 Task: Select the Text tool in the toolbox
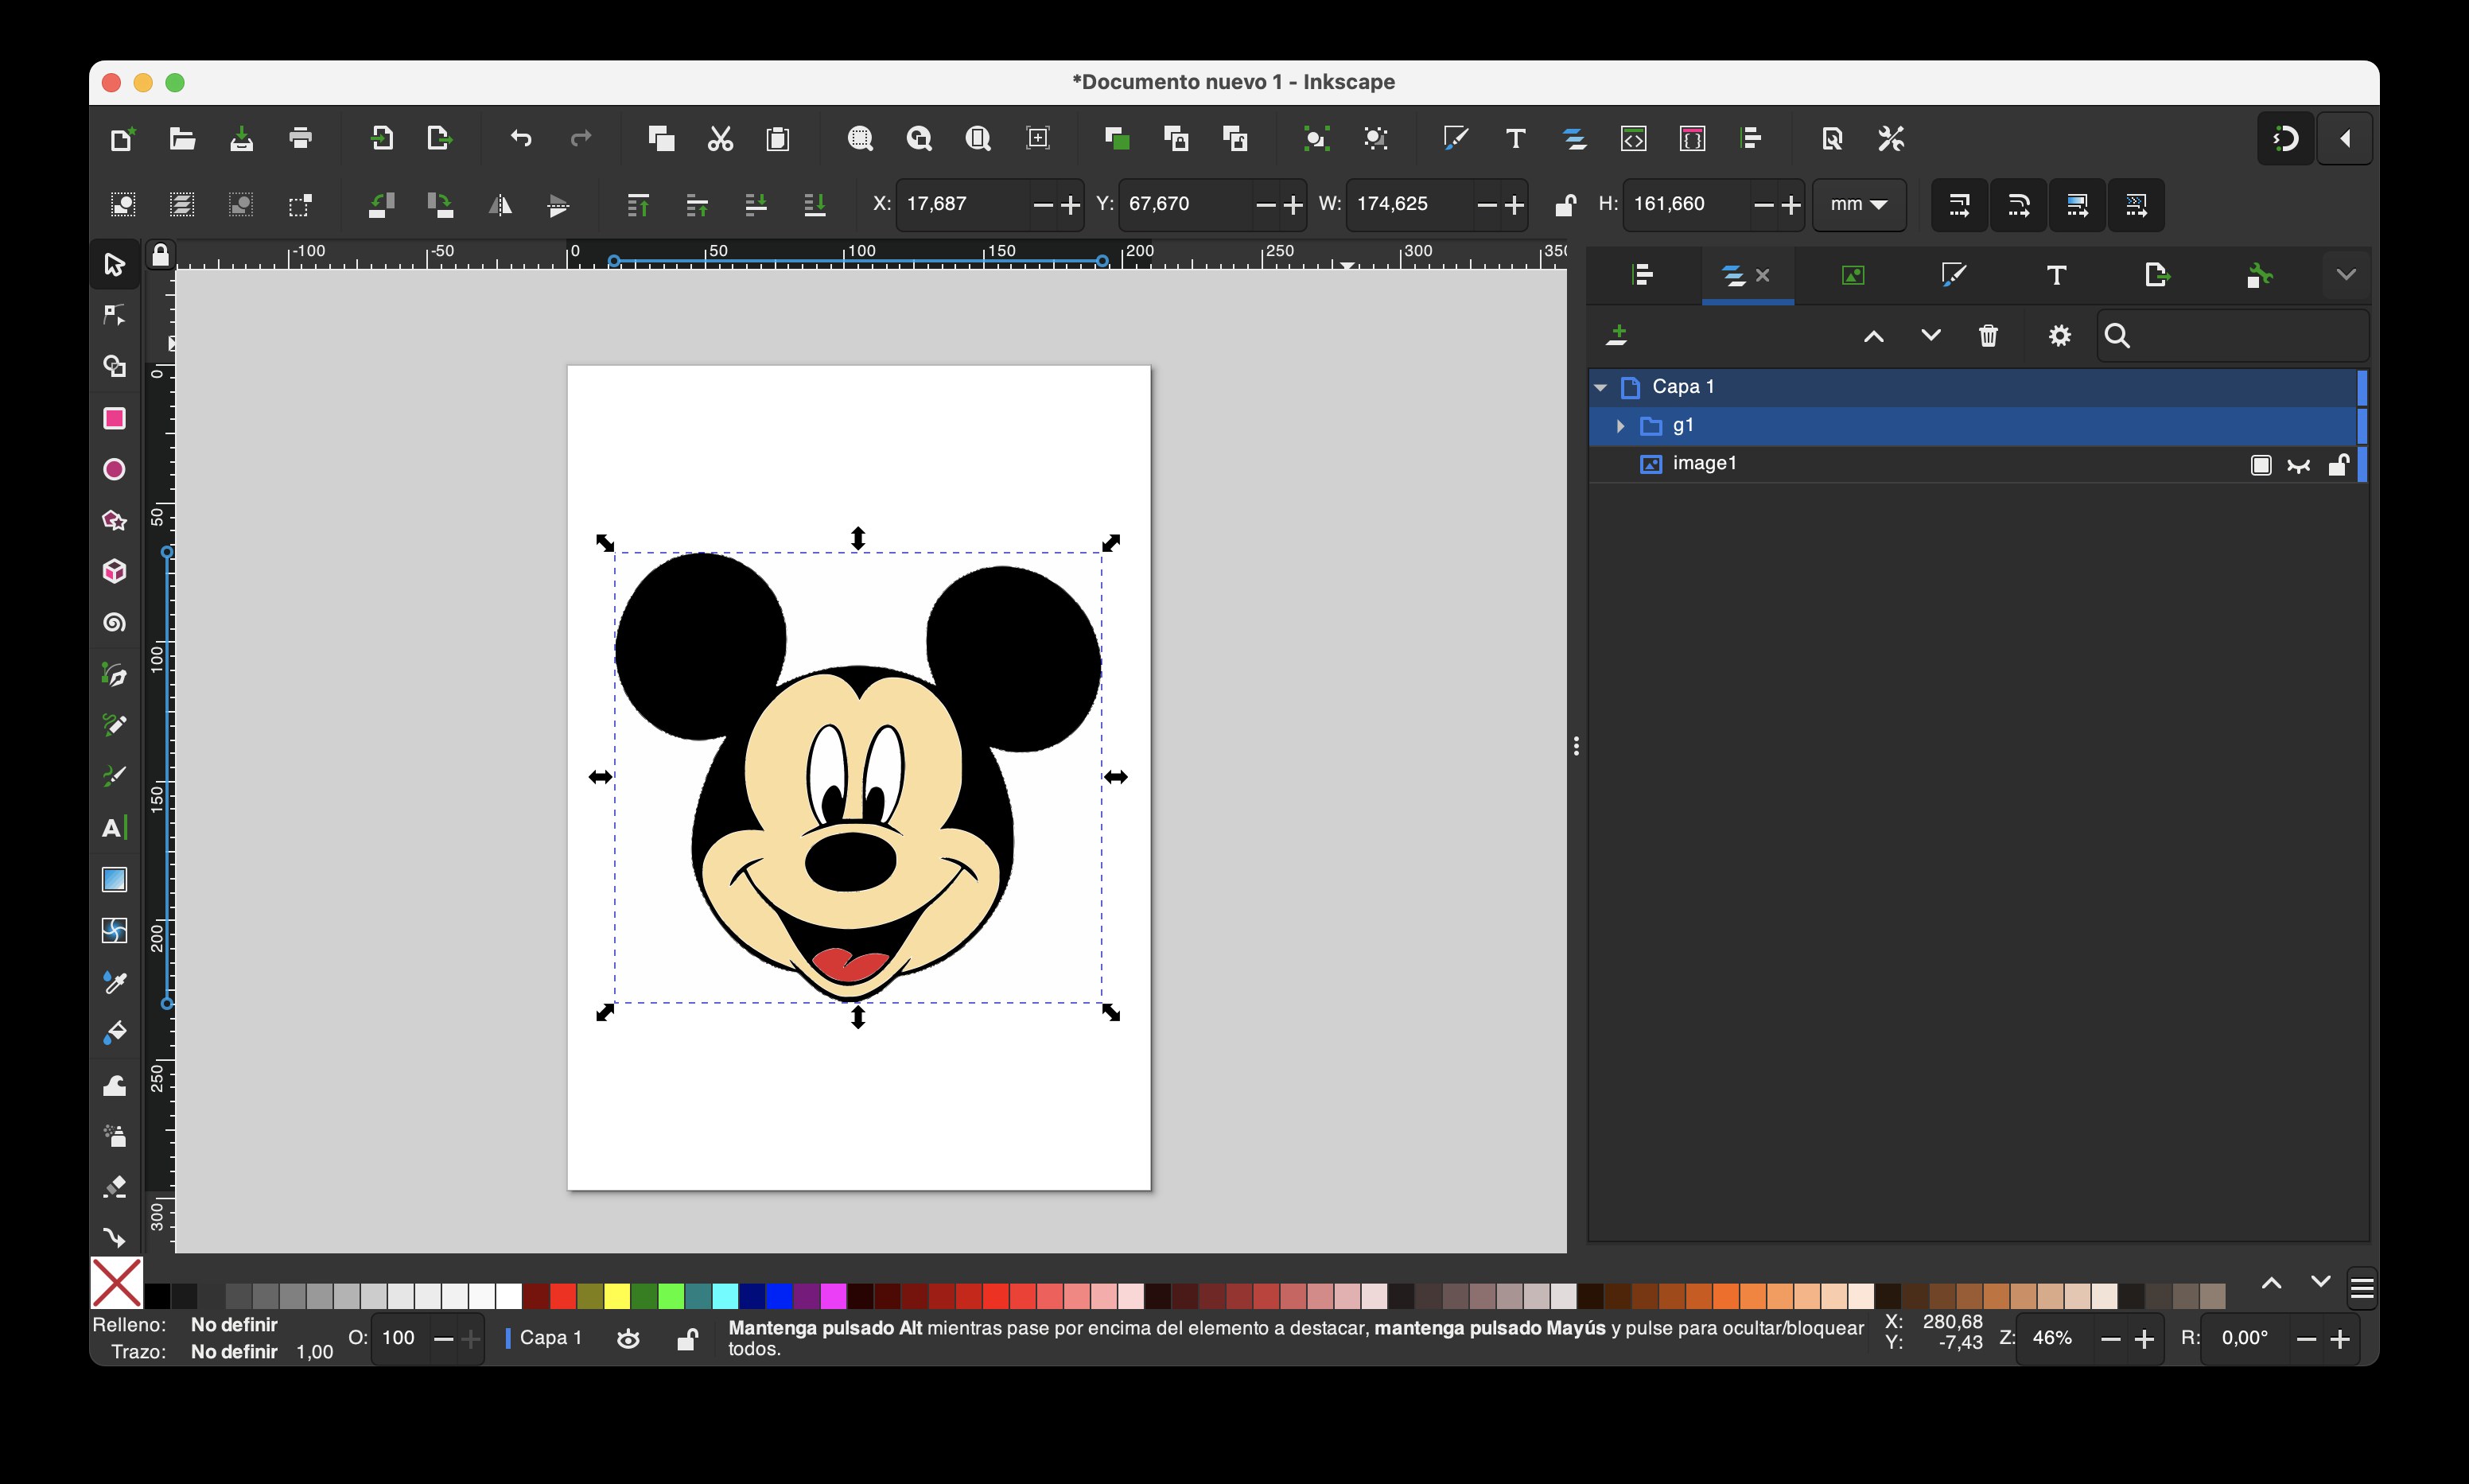(x=114, y=828)
